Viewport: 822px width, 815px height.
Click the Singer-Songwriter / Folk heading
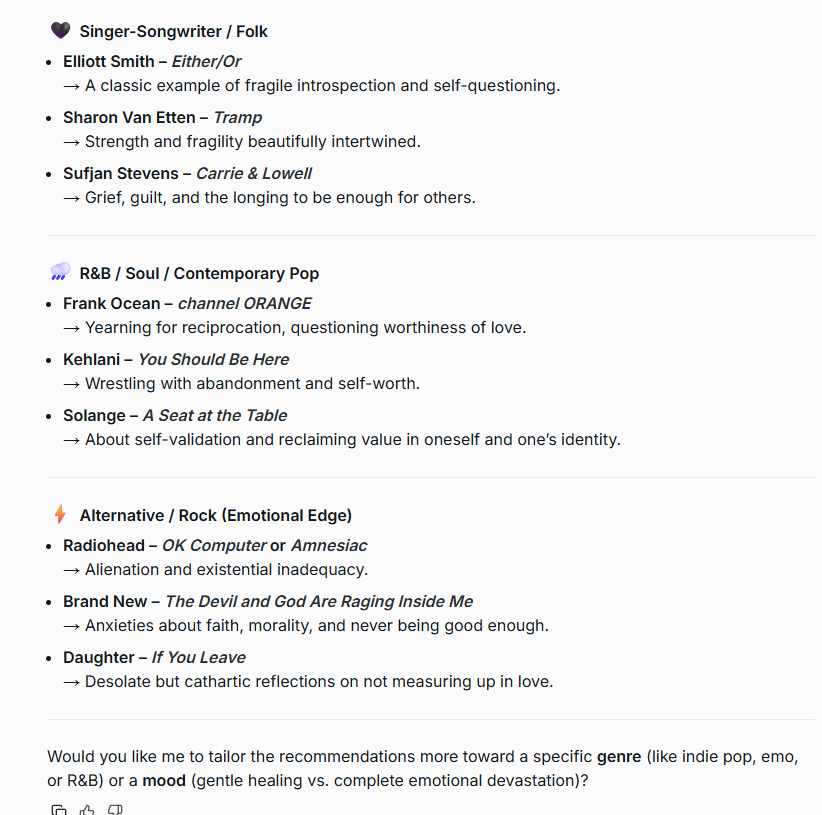174,32
